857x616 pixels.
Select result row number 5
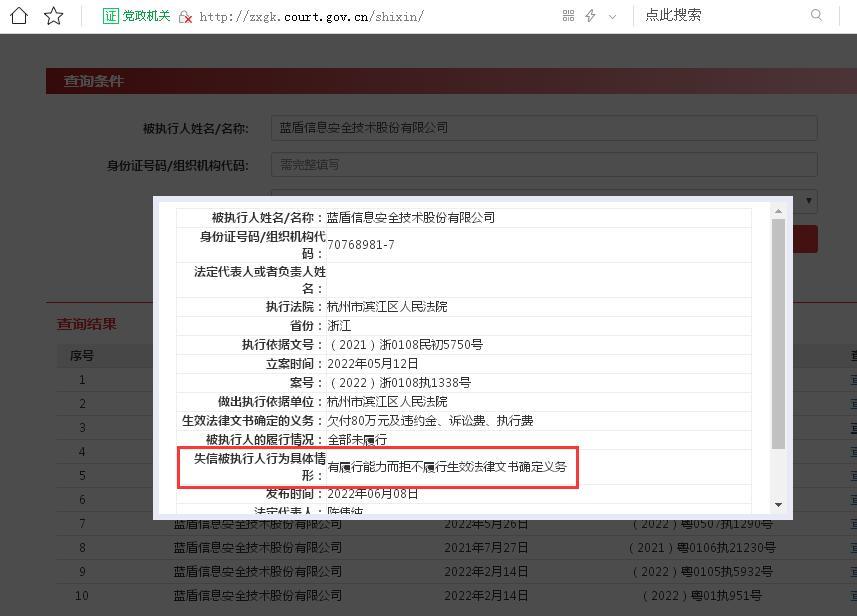pos(82,476)
